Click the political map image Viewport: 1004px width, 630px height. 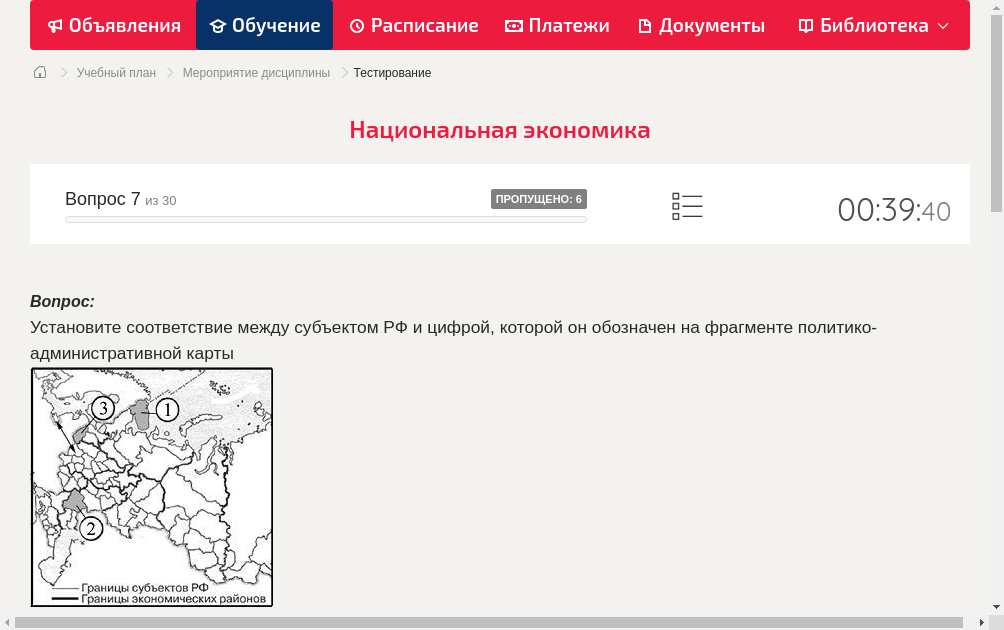151,487
